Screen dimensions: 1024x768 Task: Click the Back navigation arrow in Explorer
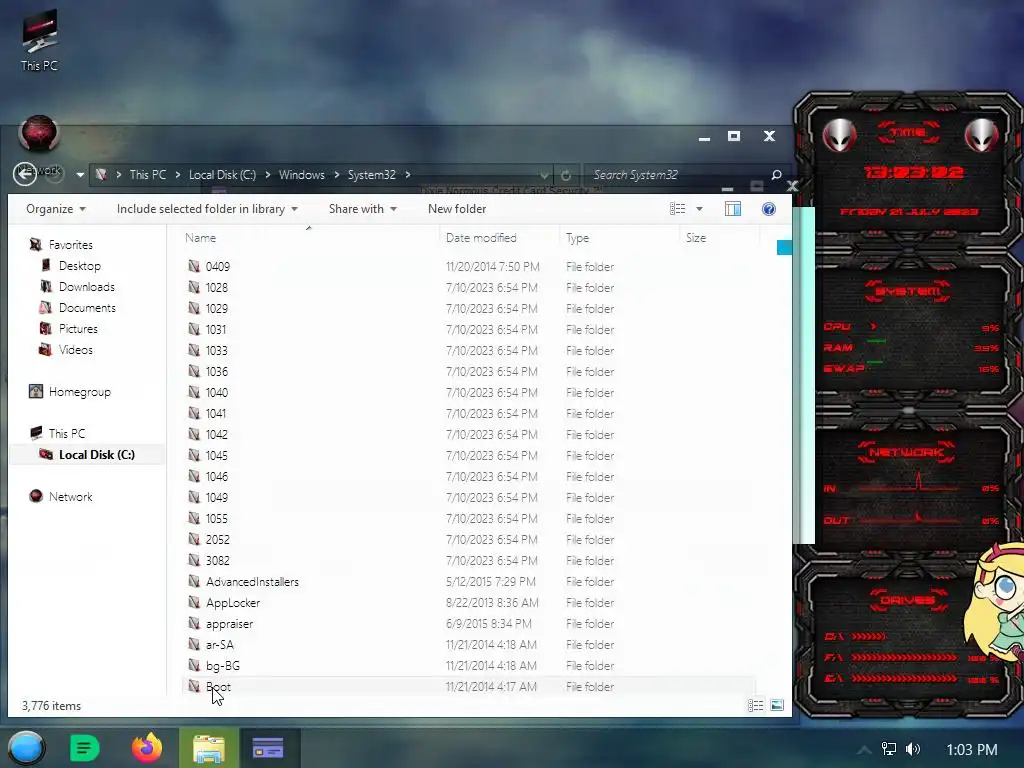click(x=25, y=174)
